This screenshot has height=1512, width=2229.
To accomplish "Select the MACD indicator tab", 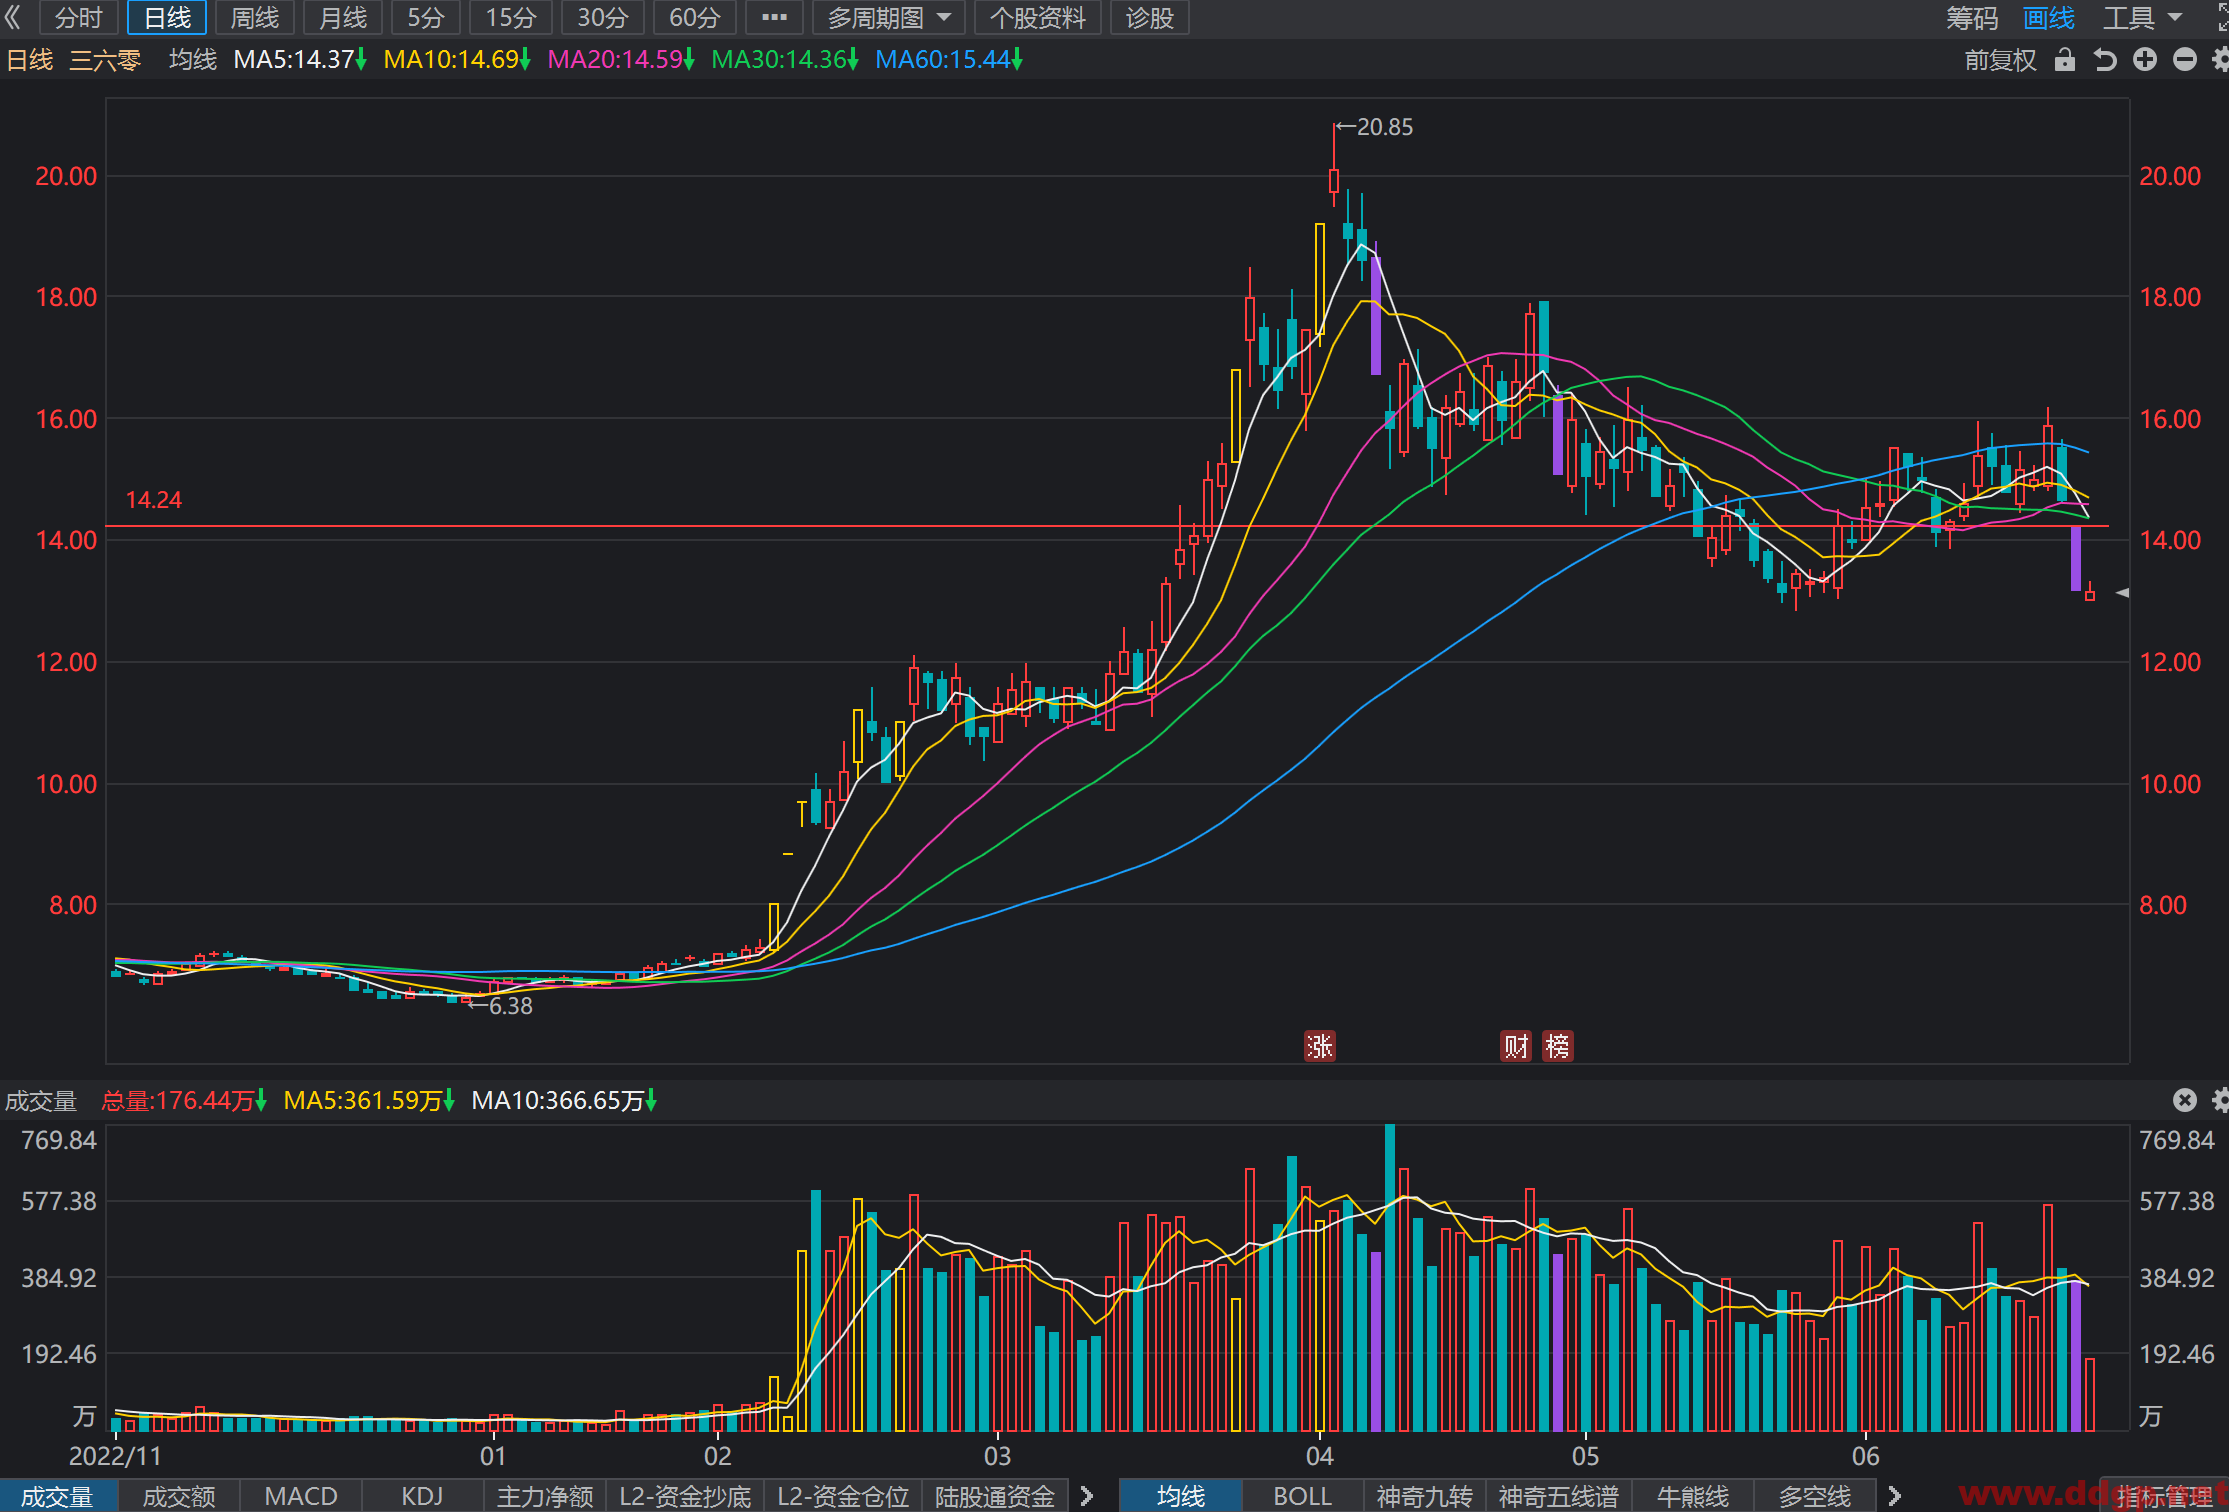I will click(301, 1496).
